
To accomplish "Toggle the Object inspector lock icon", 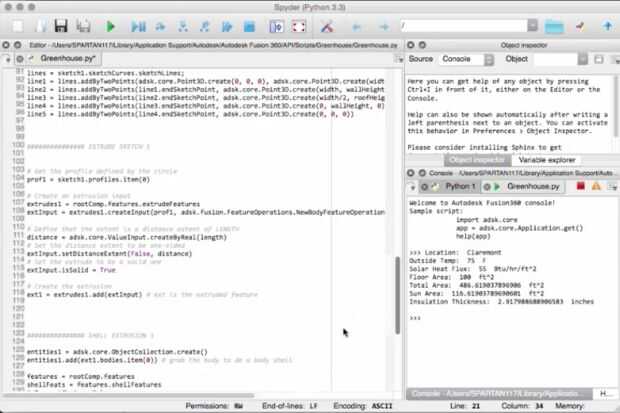I will [599, 59].
